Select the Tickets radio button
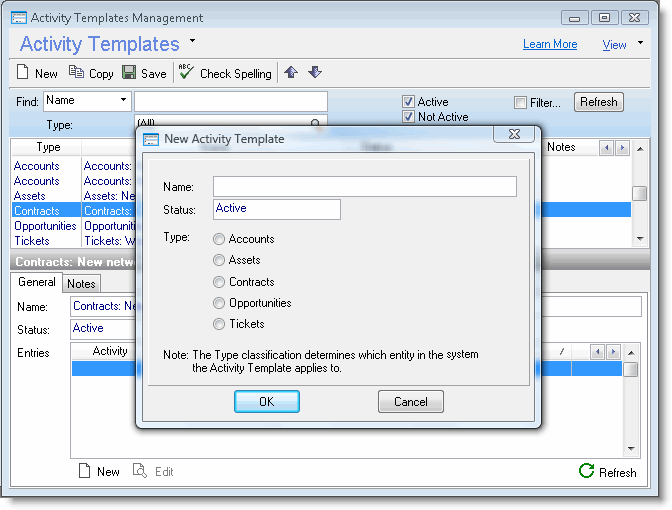Image resolution: width=672 pixels, height=510 pixels. pos(219,324)
